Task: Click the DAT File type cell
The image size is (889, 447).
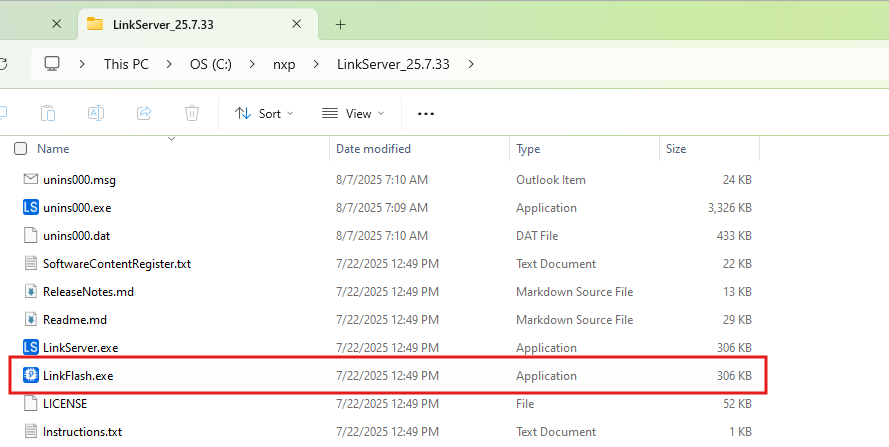Action: click(537, 235)
